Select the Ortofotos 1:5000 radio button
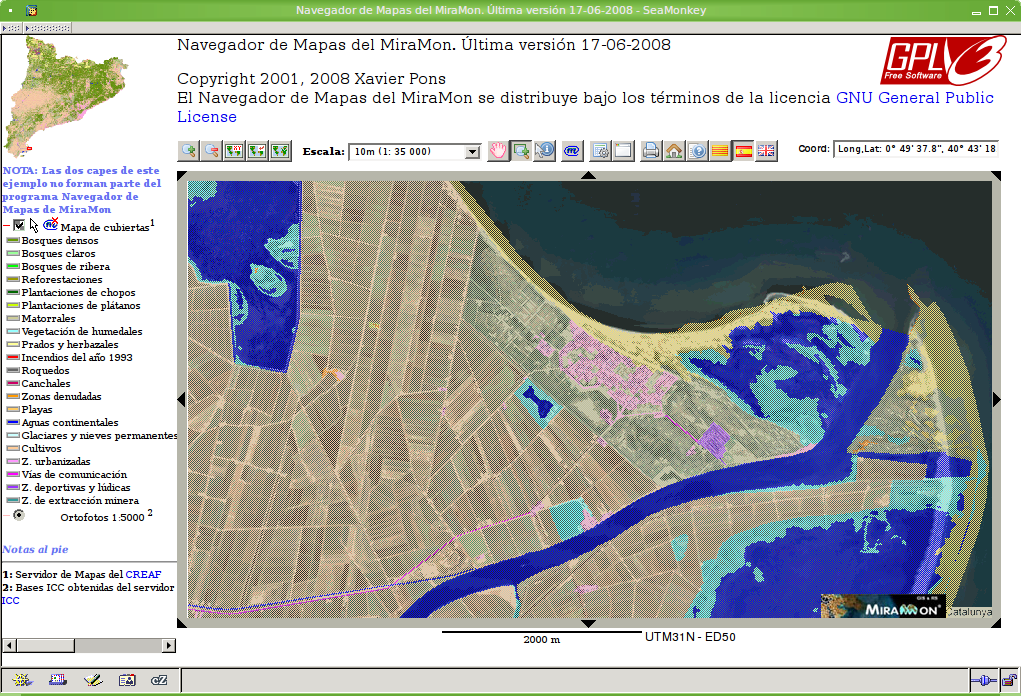Image resolution: width=1021 pixels, height=696 pixels. click(19, 514)
